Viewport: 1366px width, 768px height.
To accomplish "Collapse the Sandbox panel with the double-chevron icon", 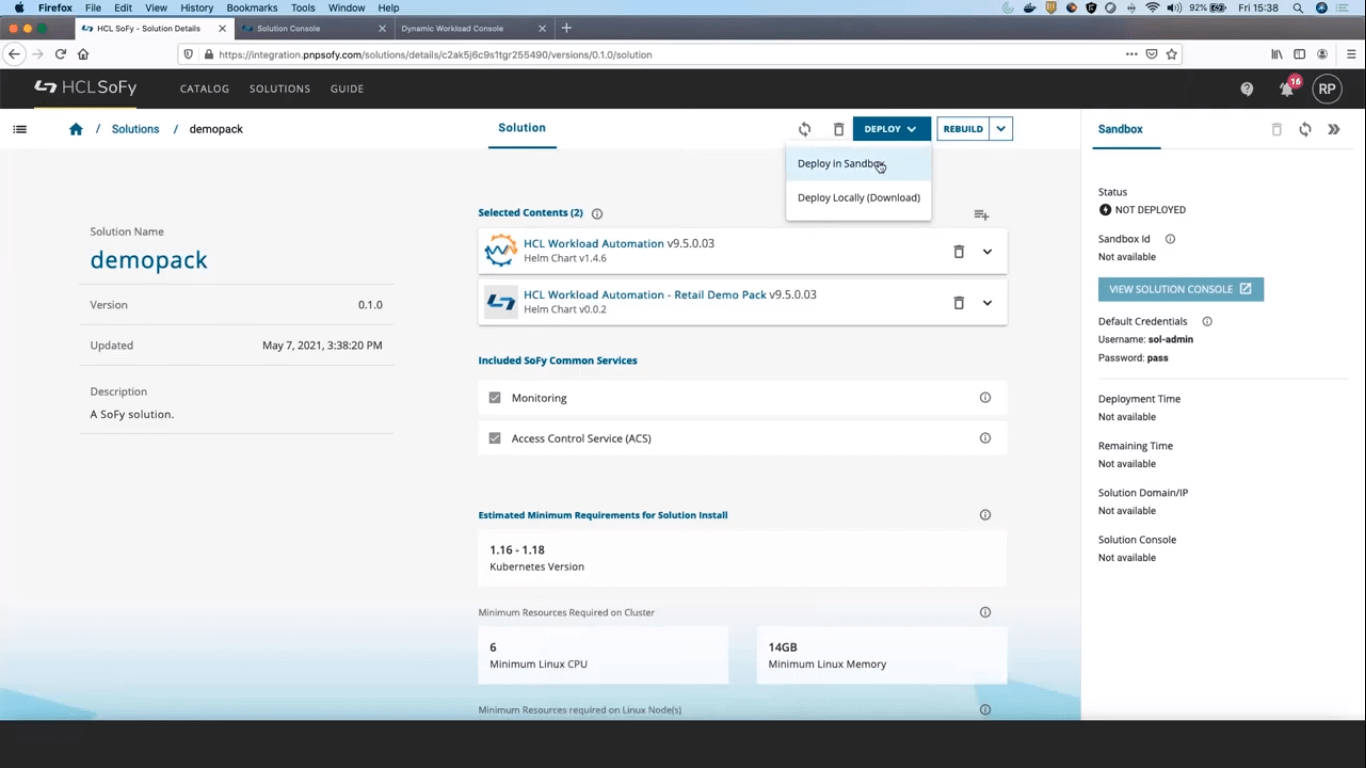I will pyautogui.click(x=1333, y=129).
